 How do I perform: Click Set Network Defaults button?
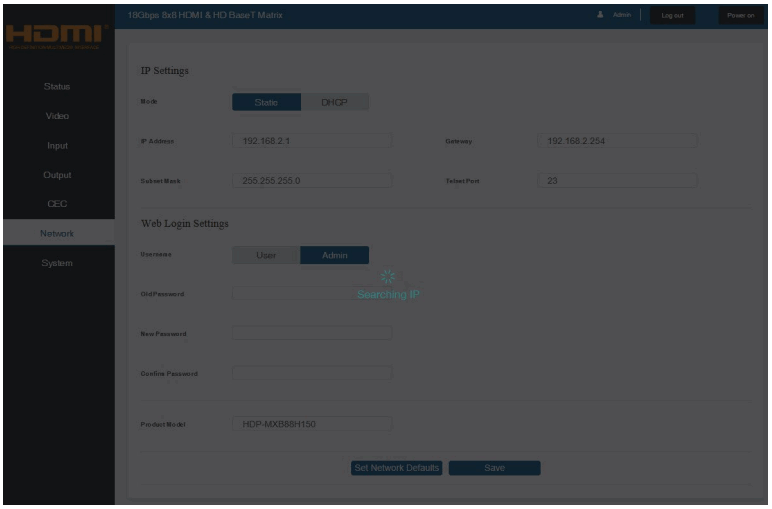[x=396, y=468]
